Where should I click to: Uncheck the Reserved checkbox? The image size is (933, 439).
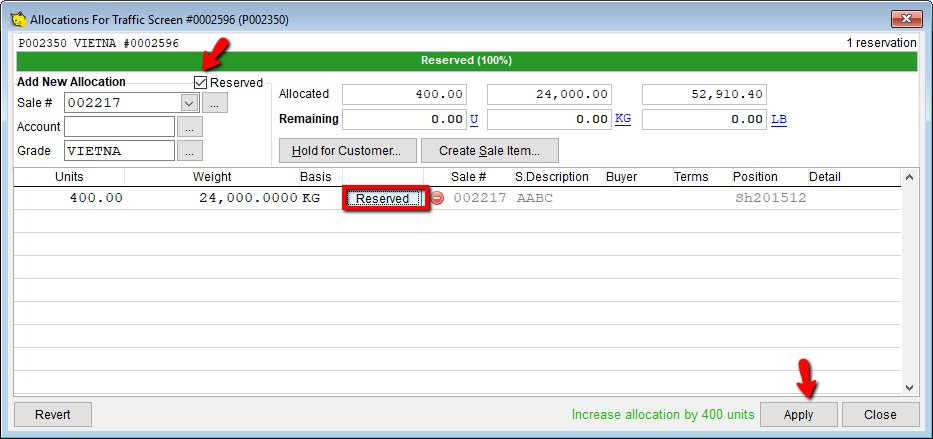pyautogui.click(x=201, y=83)
